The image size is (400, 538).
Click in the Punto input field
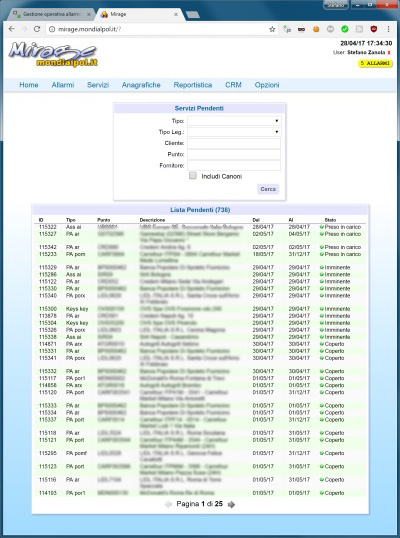234,154
